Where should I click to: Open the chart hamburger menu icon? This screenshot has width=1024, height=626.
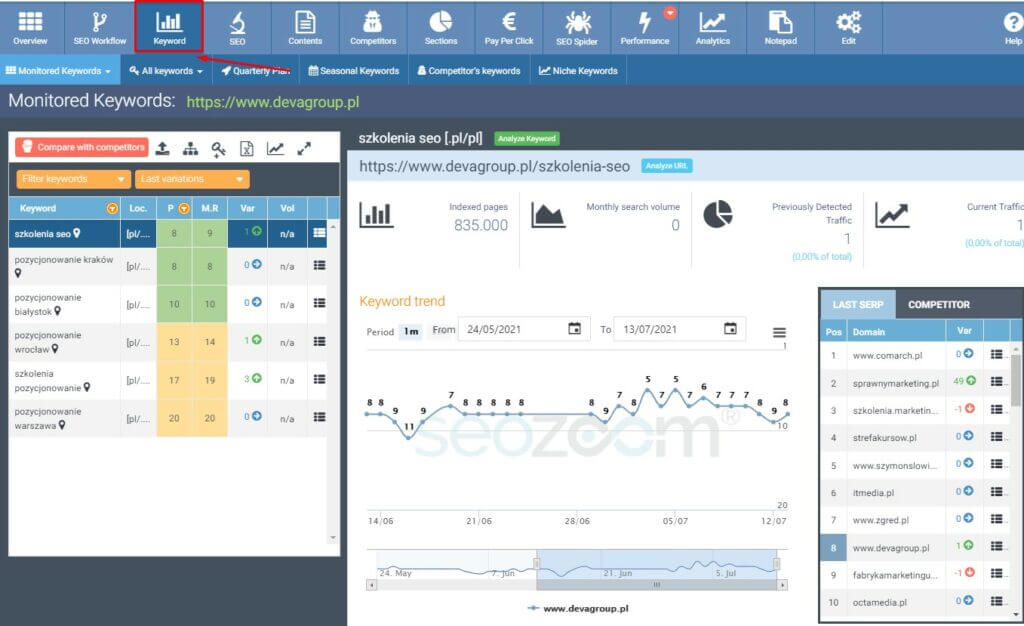[x=779, y=333]
